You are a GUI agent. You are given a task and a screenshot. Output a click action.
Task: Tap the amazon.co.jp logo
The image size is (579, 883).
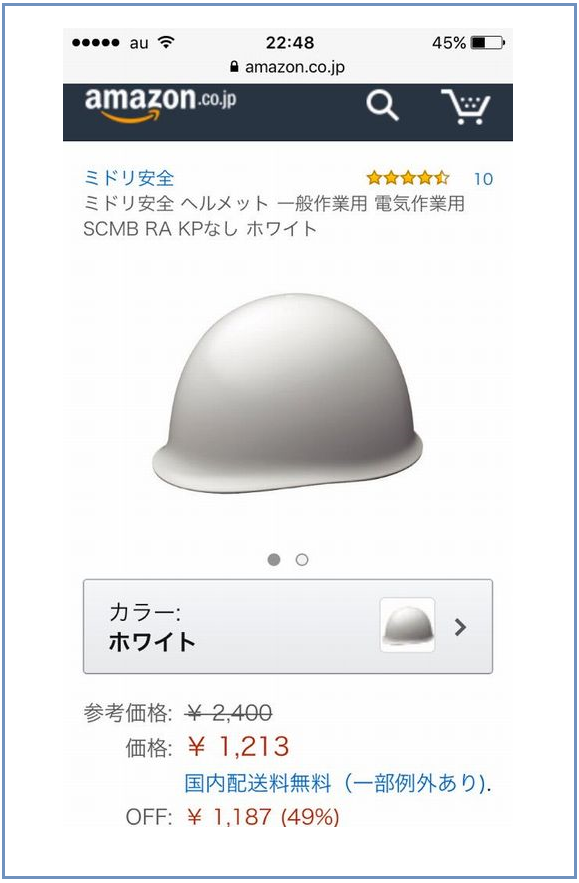[161, 105]
